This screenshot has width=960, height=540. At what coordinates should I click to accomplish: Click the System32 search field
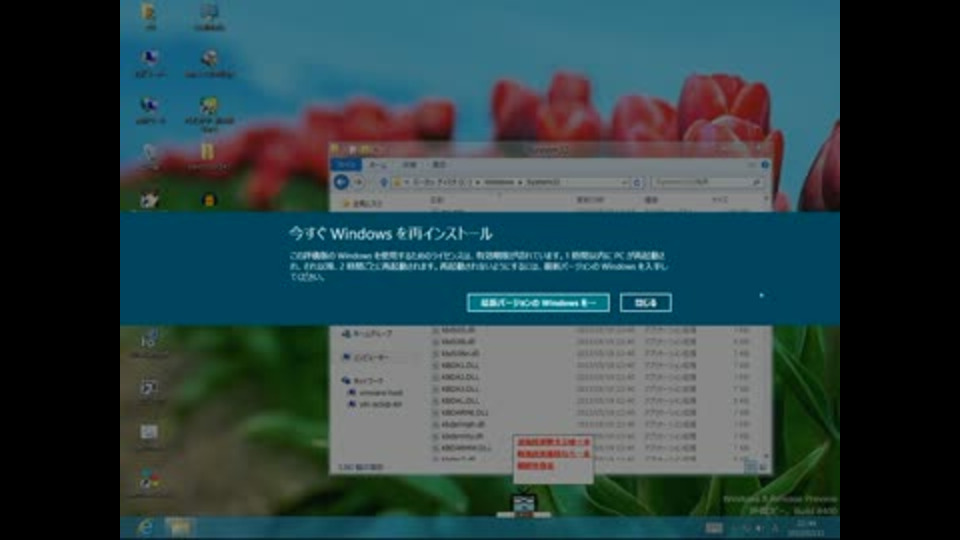[707, 182]
